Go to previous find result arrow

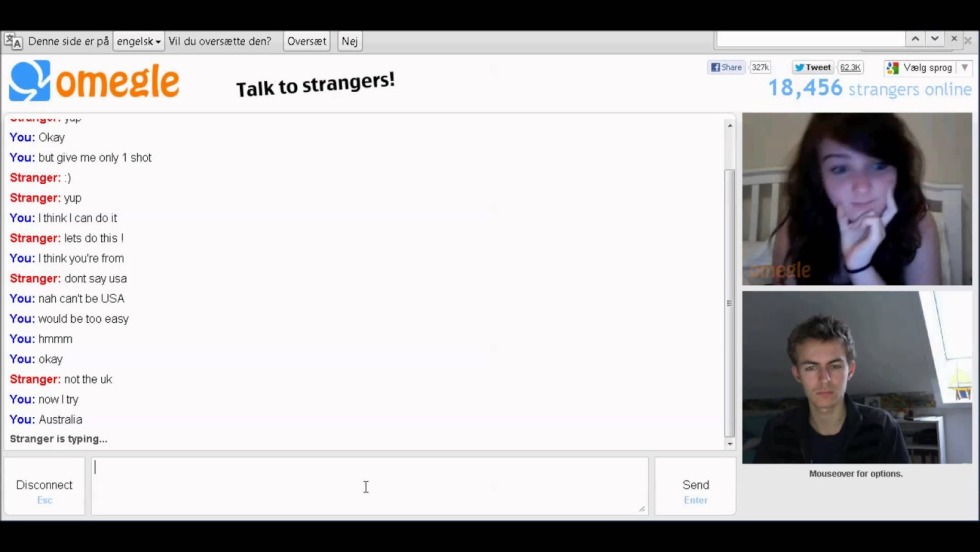click(915, 39)
